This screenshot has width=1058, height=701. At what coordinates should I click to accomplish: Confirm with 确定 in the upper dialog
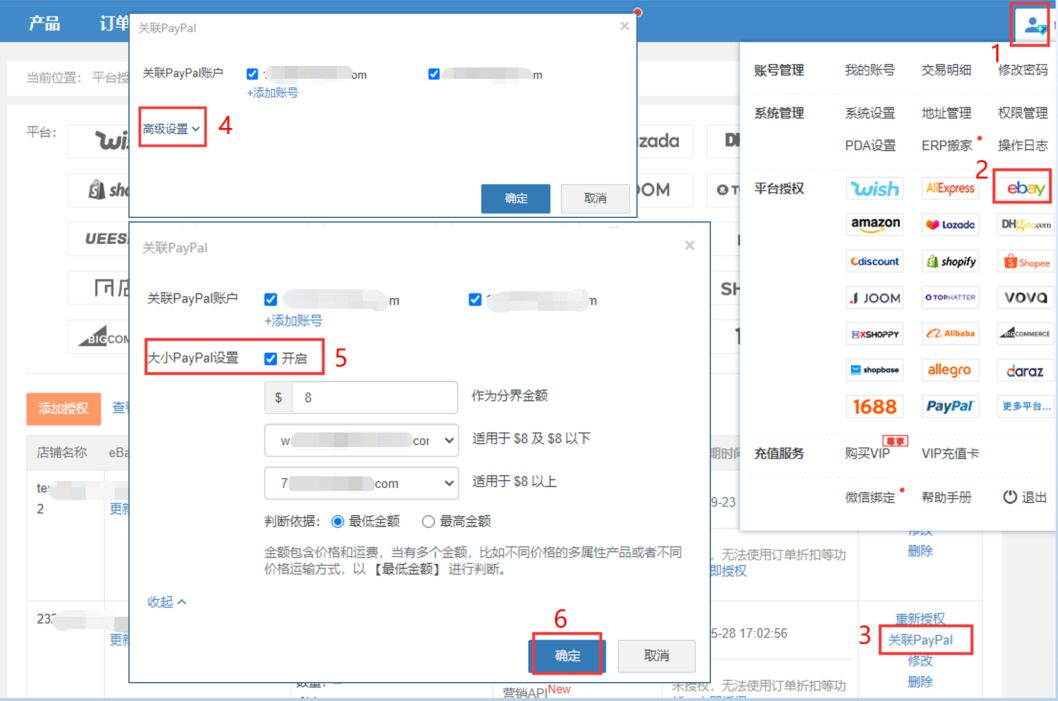pyautogui.click(x=516, y=198)
